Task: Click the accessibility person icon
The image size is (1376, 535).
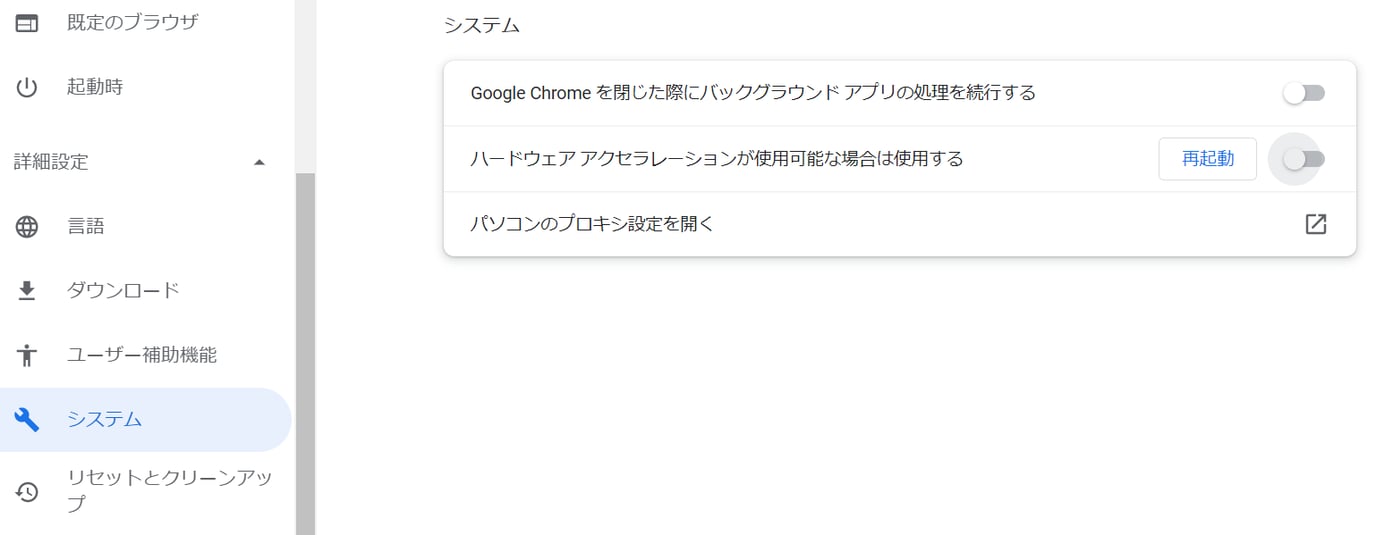Action: pos(27,355)
